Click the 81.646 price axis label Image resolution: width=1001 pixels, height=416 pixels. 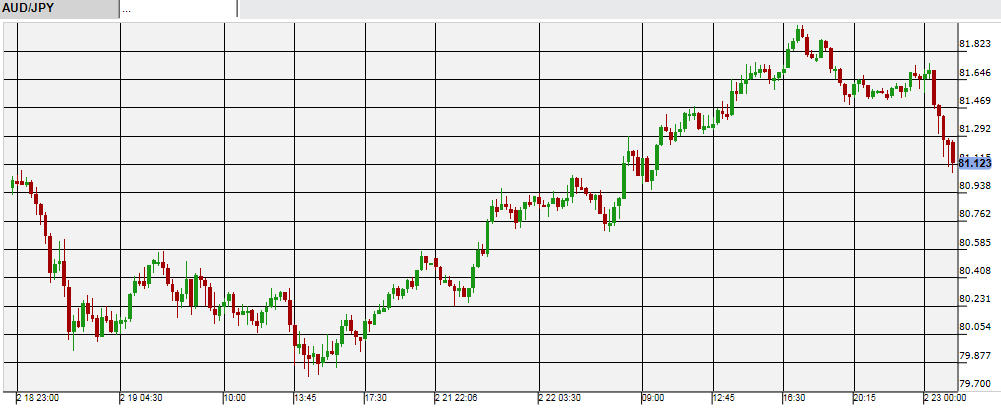(974, 73)
